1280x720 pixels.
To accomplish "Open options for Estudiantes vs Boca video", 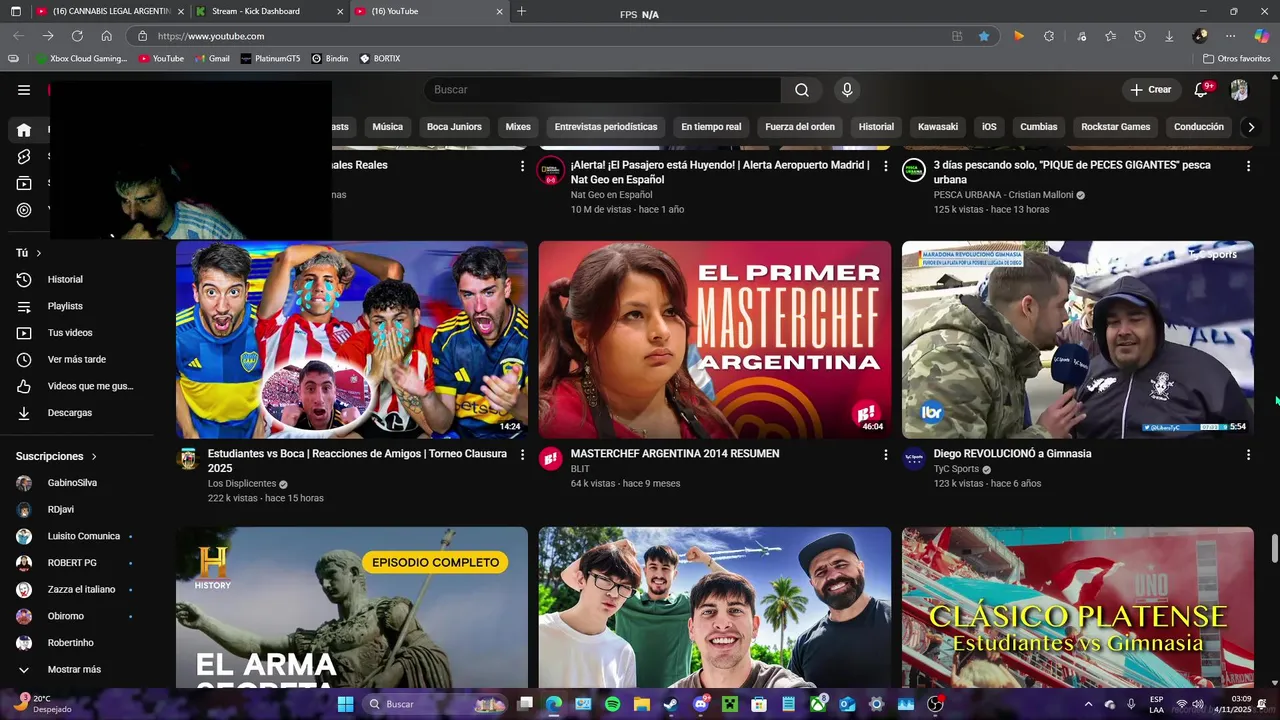I will (x=522, y=455).
